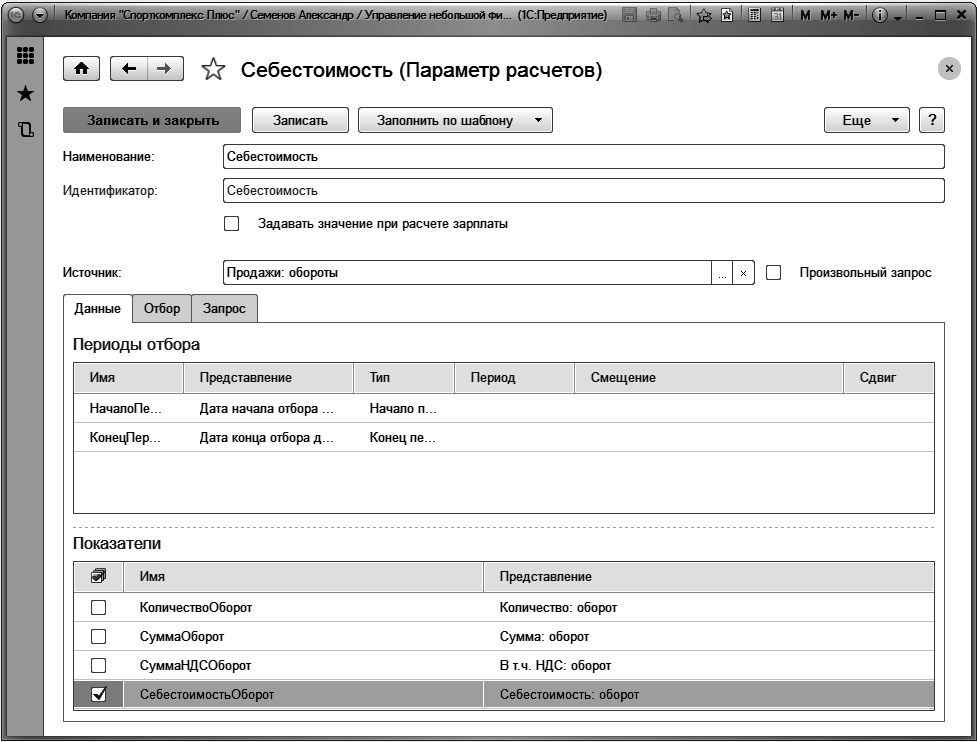Click into the Идентификатор input field
Viewport: 977px width, 742px height.
coord(583,191)
